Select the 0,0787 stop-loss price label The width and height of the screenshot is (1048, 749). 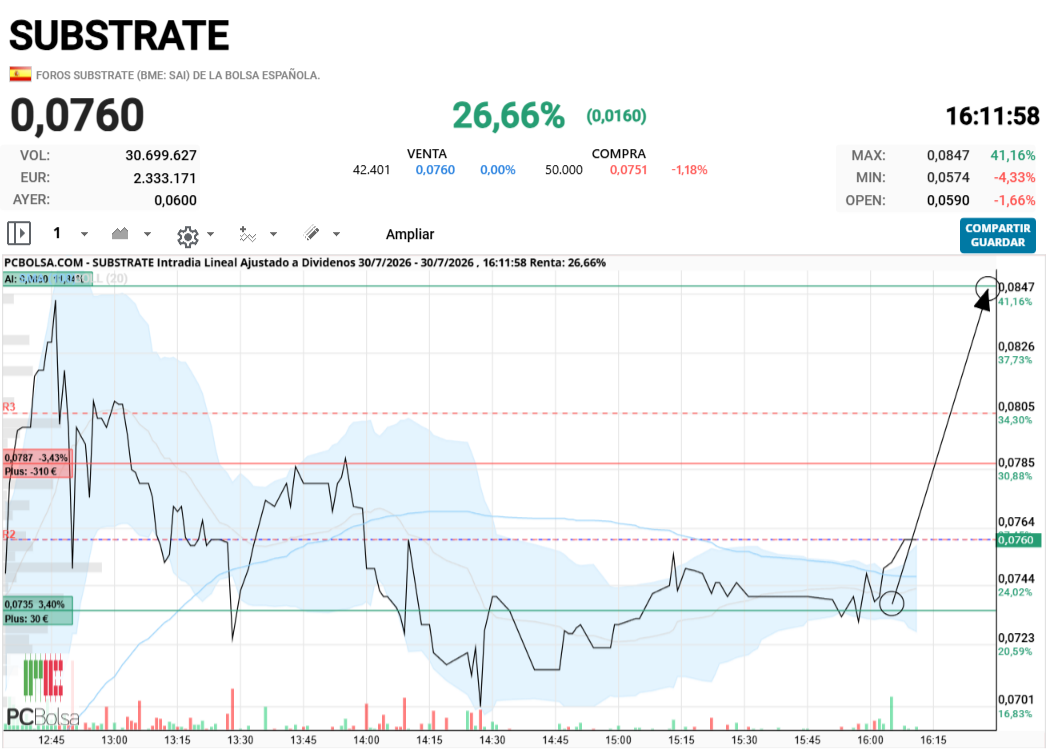[37, 464]
